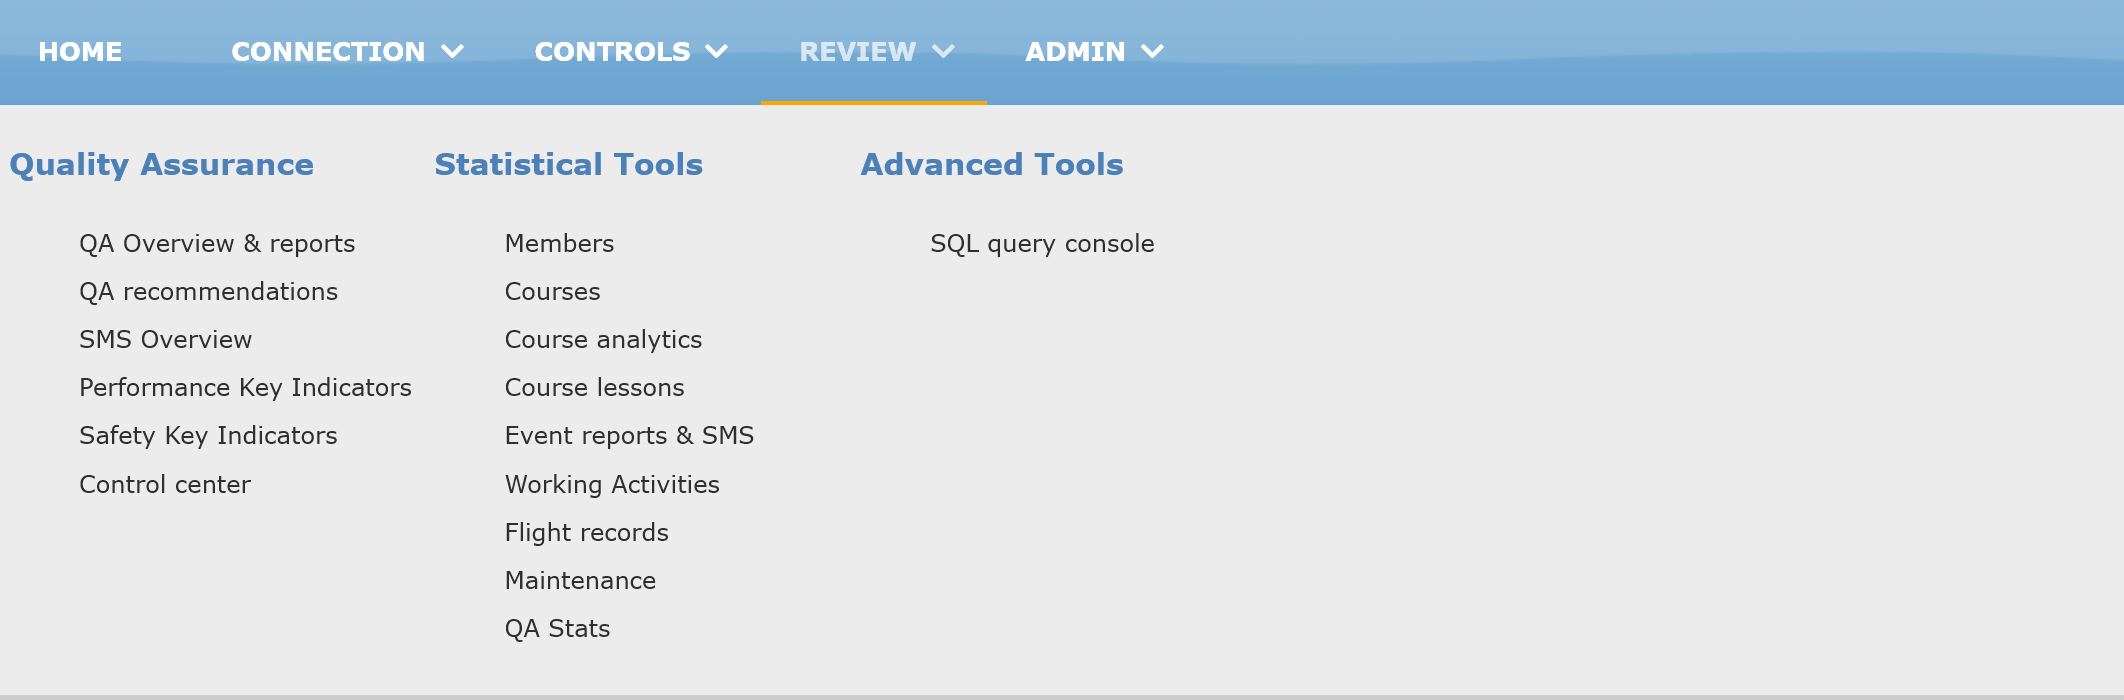Open QA Overview & reports
Image resolution: width=2124 pixels, height=700 pixels.
[217, 244]
